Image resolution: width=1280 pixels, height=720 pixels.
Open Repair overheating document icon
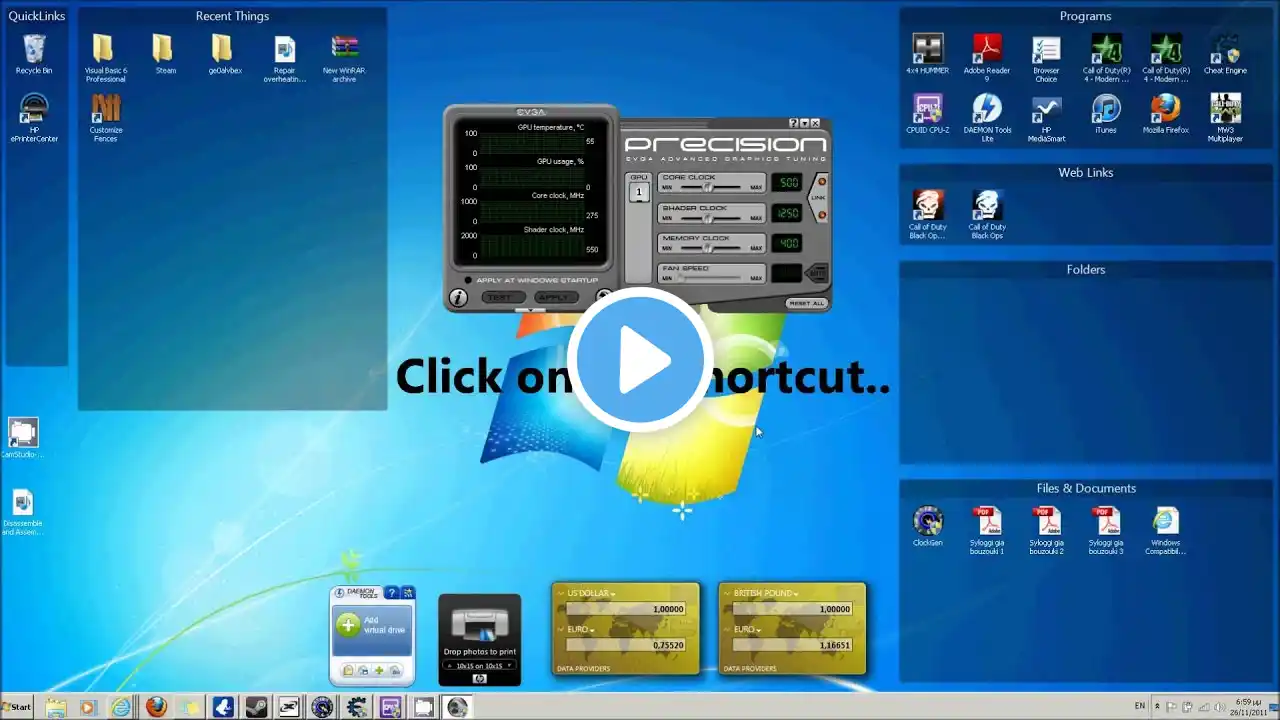pyautogui.click(x=285, y=58)
